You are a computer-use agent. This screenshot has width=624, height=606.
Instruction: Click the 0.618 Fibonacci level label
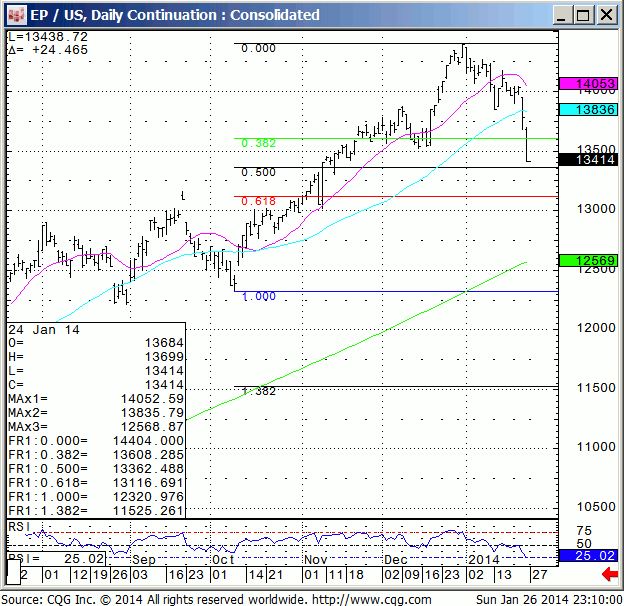pos(258,201)
